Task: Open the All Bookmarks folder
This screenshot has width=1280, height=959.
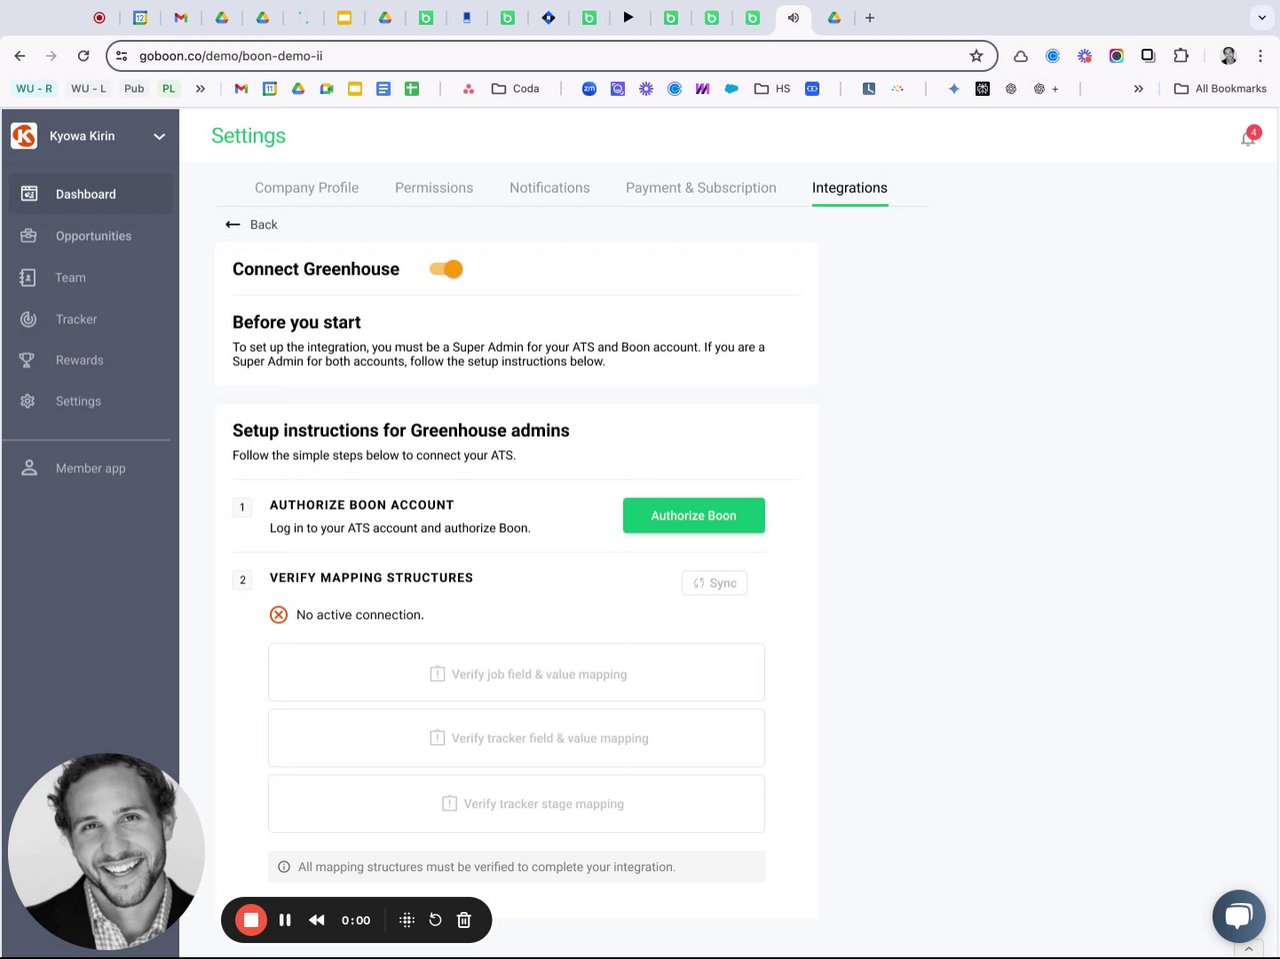Action: pos(1220,88)
